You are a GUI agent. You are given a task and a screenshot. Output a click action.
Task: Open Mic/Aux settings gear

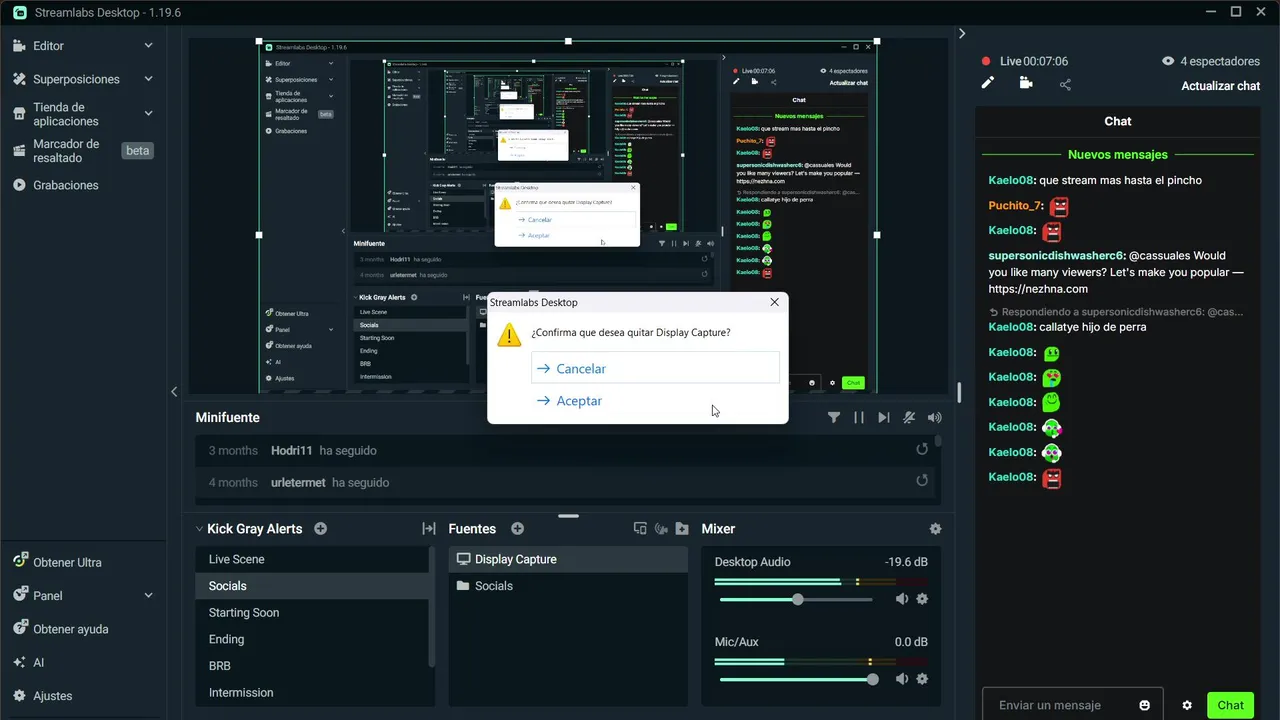click(922, 679)
